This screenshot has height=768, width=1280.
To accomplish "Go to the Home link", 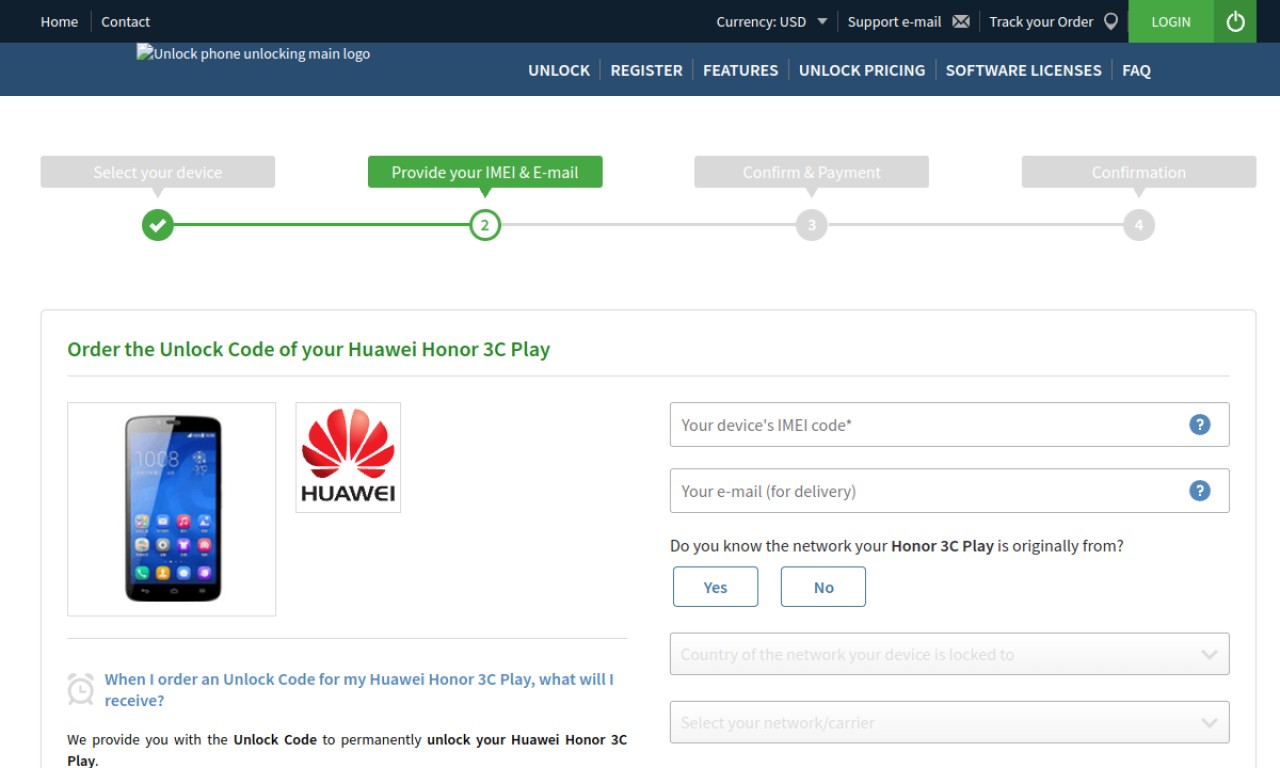I will point(59,21).
